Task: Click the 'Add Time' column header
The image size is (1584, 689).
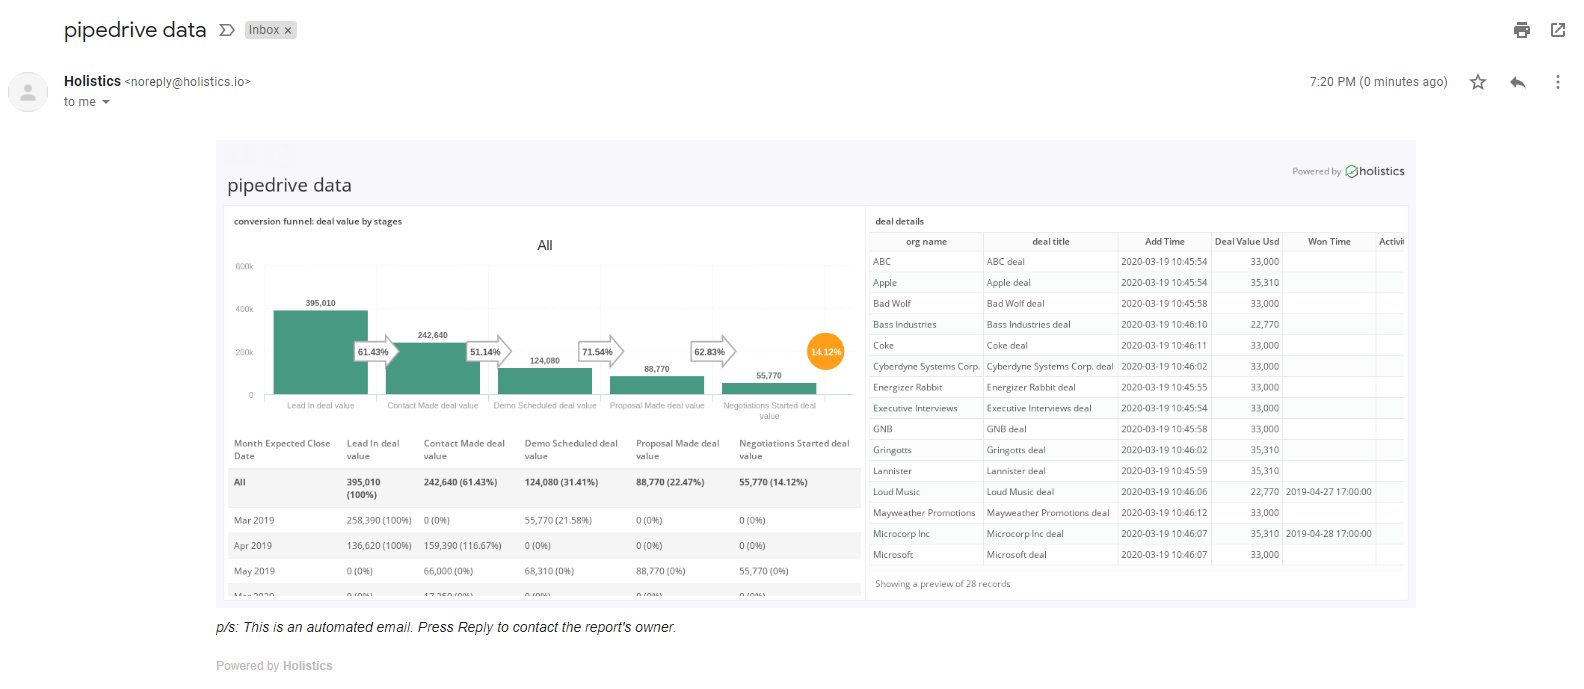Action: click(x=1164, y=242)
